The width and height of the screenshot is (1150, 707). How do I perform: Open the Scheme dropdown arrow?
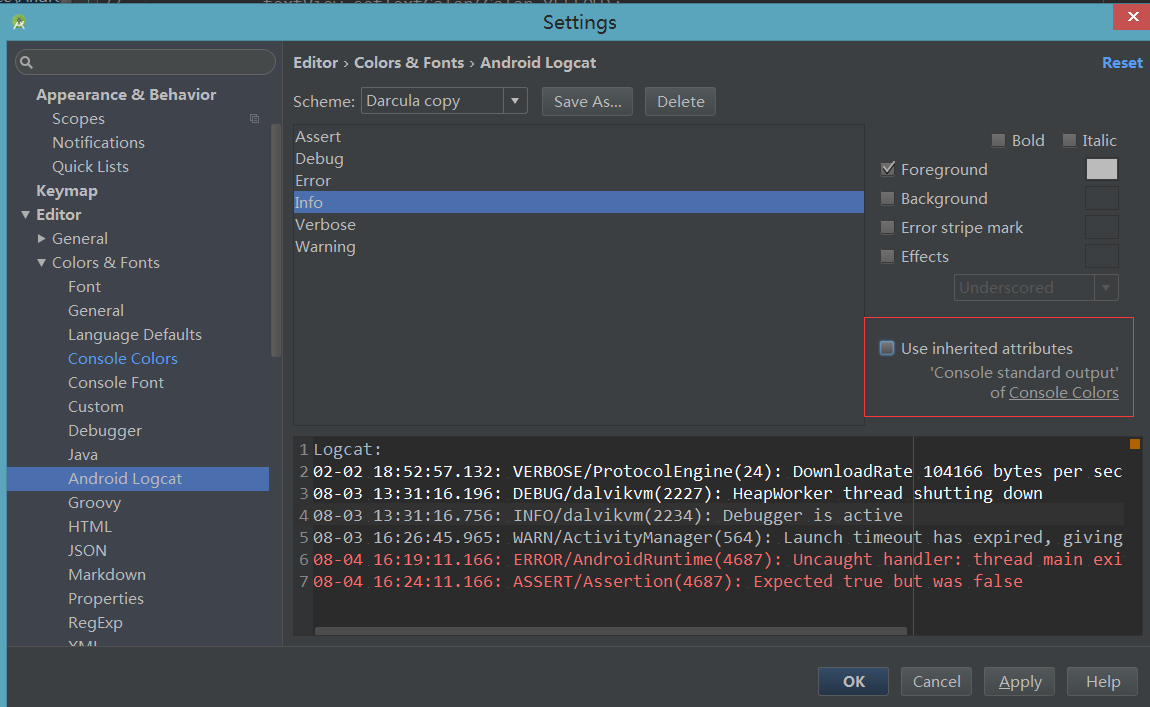click(x=515, y=101)
